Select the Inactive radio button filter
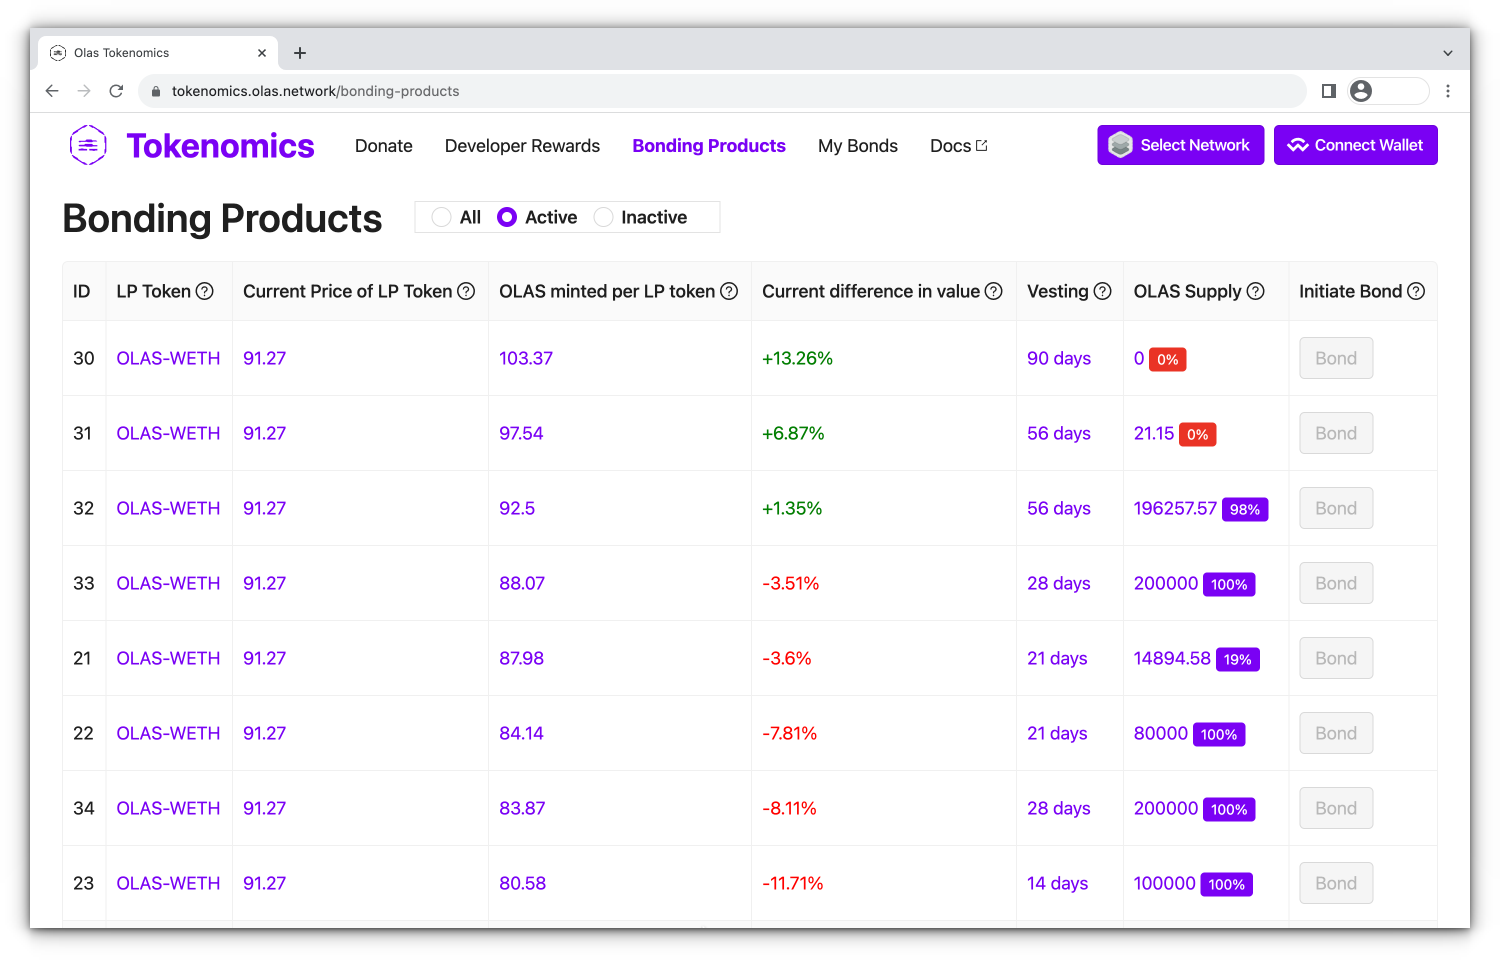The height and width of the screenshot is (960, 1500). [603, 217]
